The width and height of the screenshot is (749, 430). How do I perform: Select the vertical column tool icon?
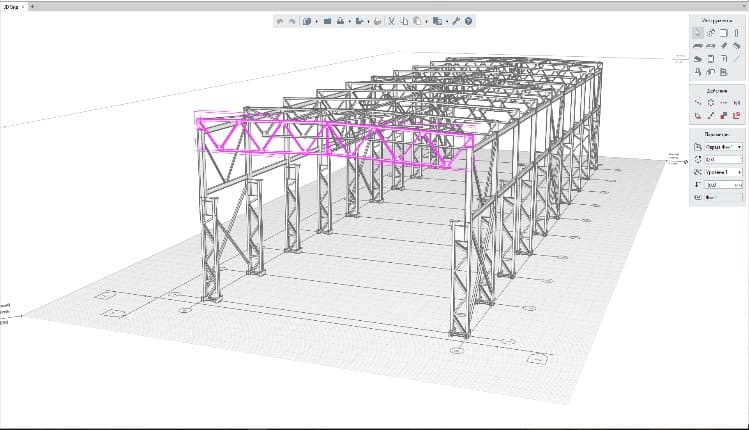point(737,33)
